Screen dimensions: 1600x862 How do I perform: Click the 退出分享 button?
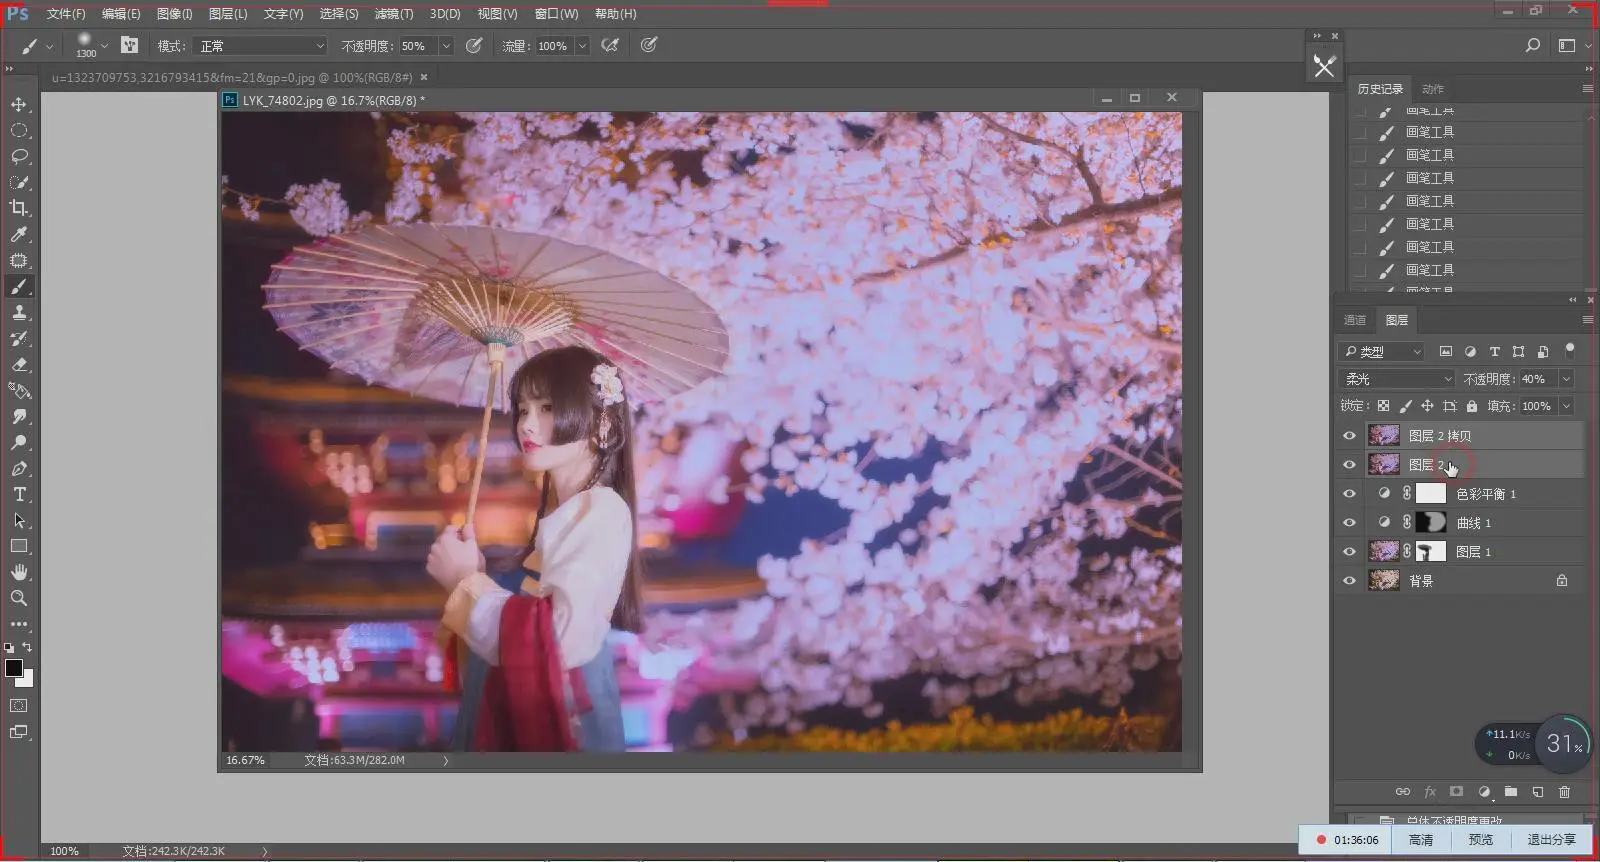point(1551,840)
